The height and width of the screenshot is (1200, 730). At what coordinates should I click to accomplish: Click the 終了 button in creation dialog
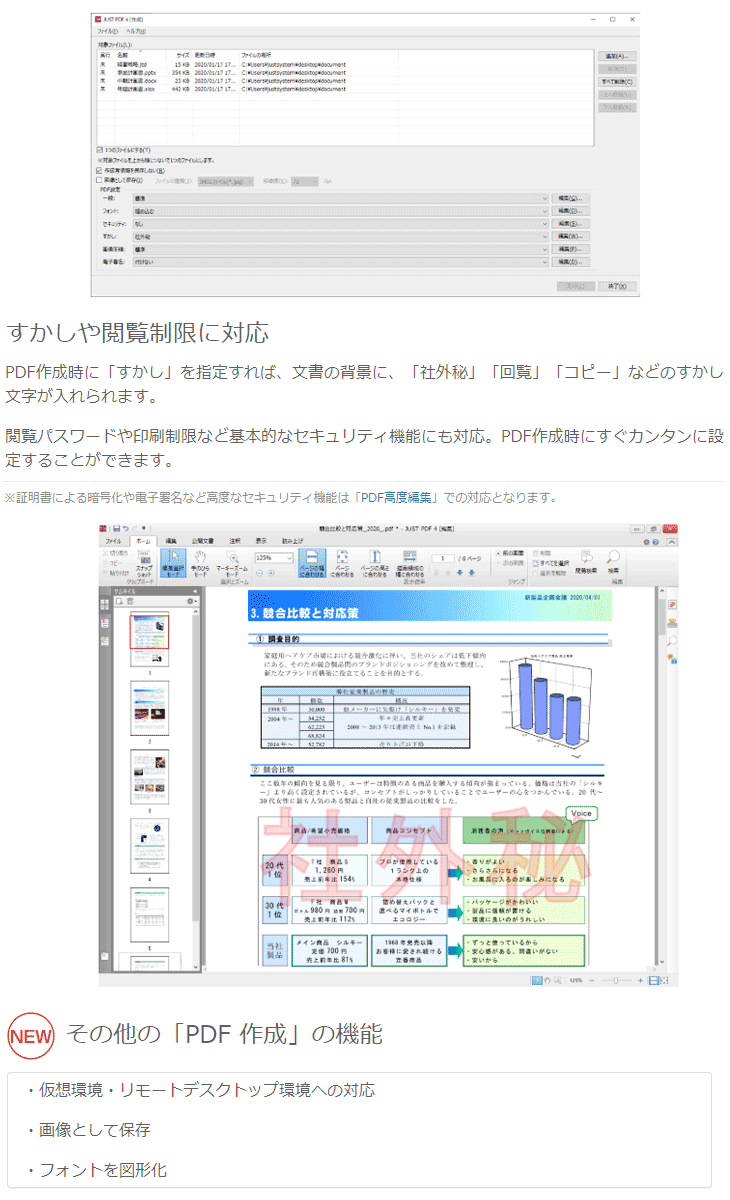(616, 286)
